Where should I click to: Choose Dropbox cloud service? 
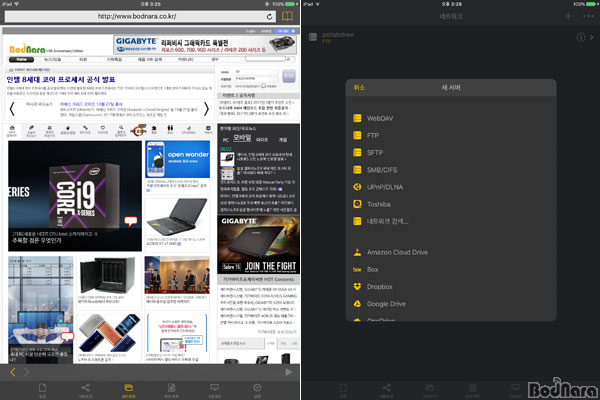[451, 287]
